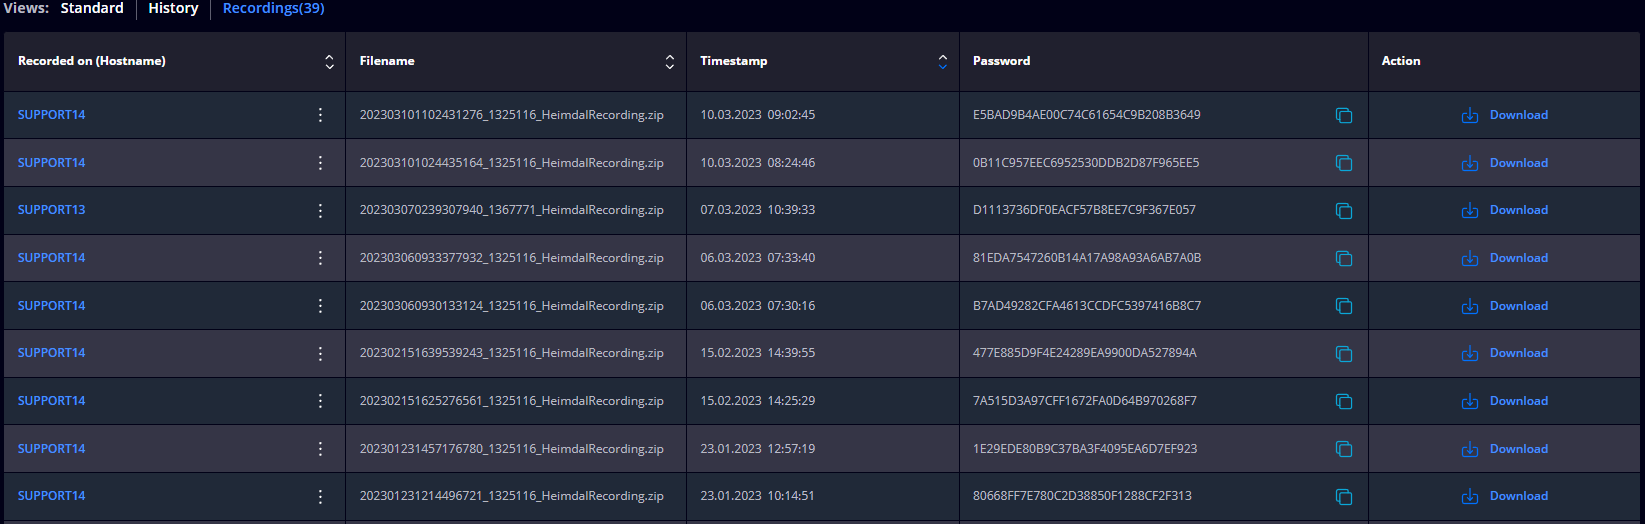
Task: Select timestamp 06.03.2023 07:33:40
Action: point(758,258)
